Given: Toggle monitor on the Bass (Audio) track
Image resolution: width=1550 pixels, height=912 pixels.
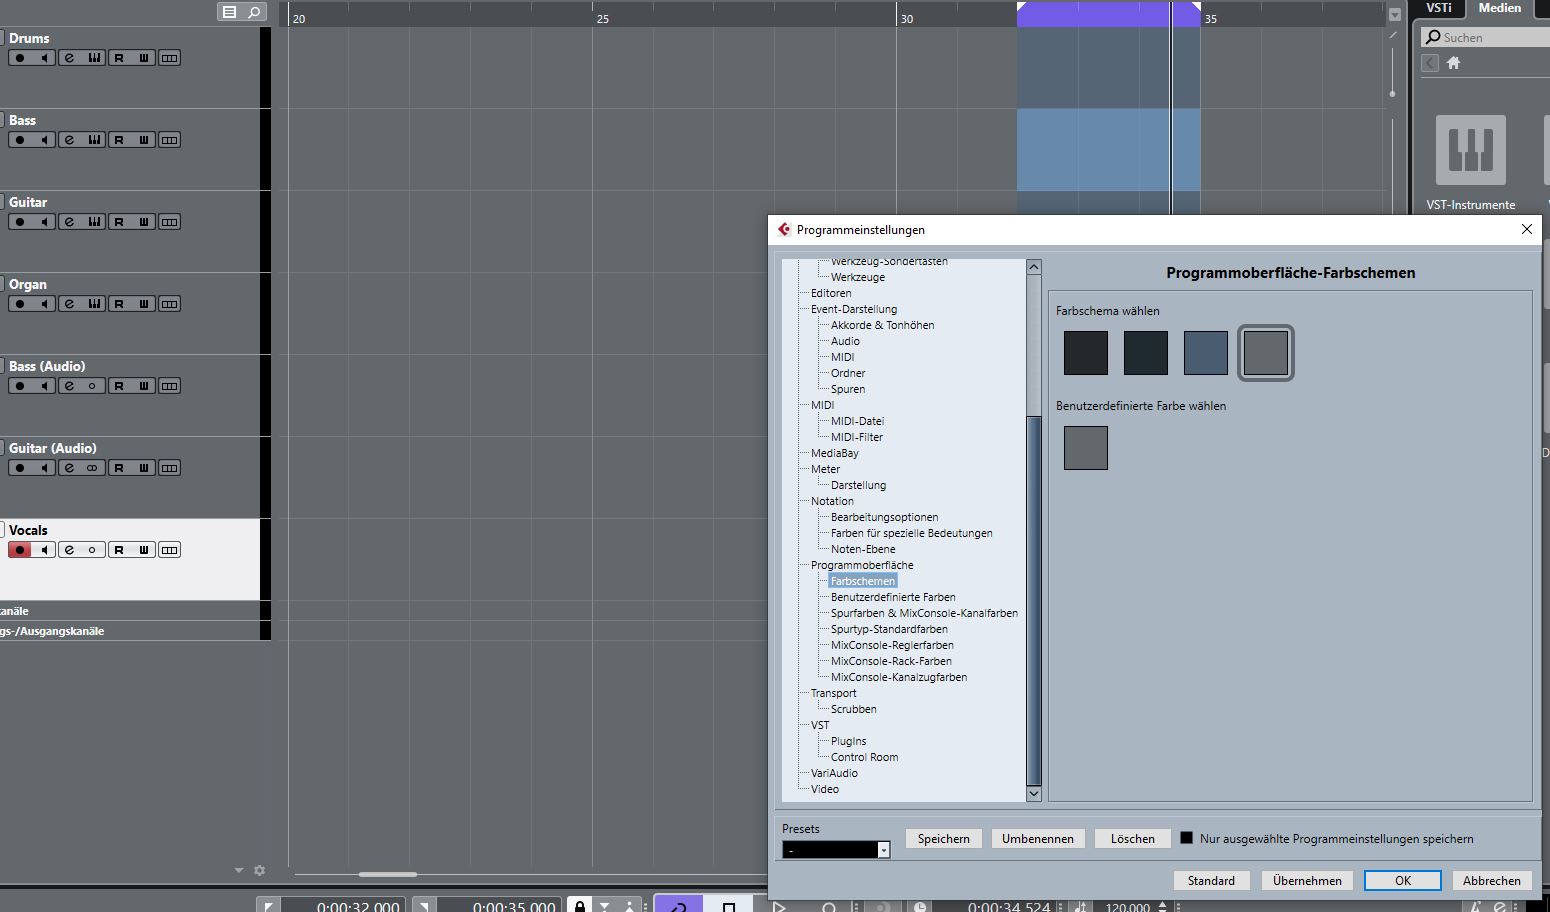Looking at the screenshot, I should [44, 386].
